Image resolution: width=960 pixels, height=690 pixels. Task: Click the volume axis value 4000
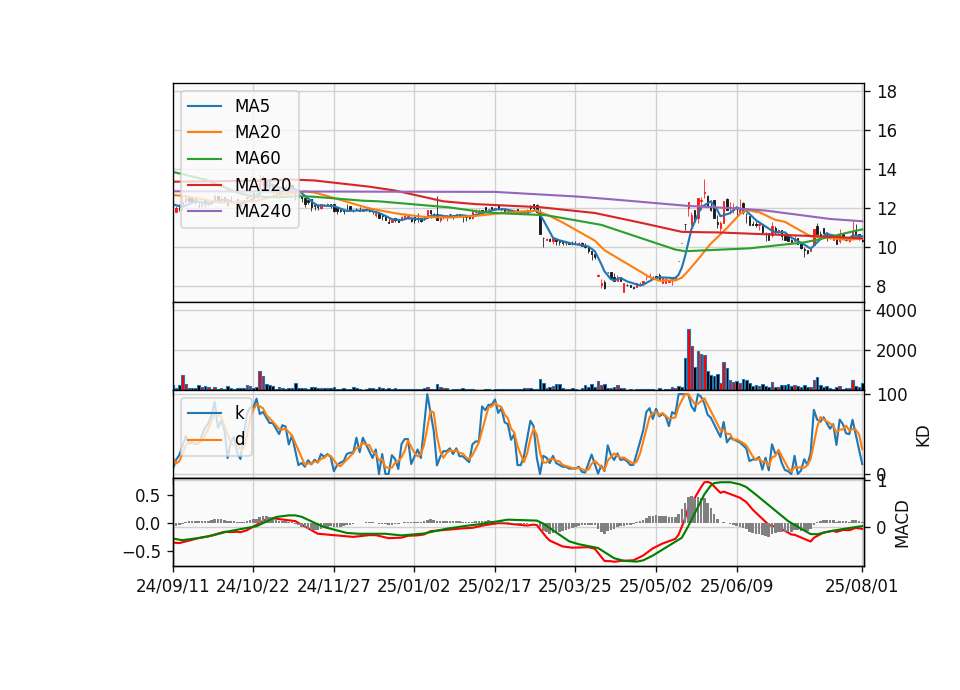896,311
